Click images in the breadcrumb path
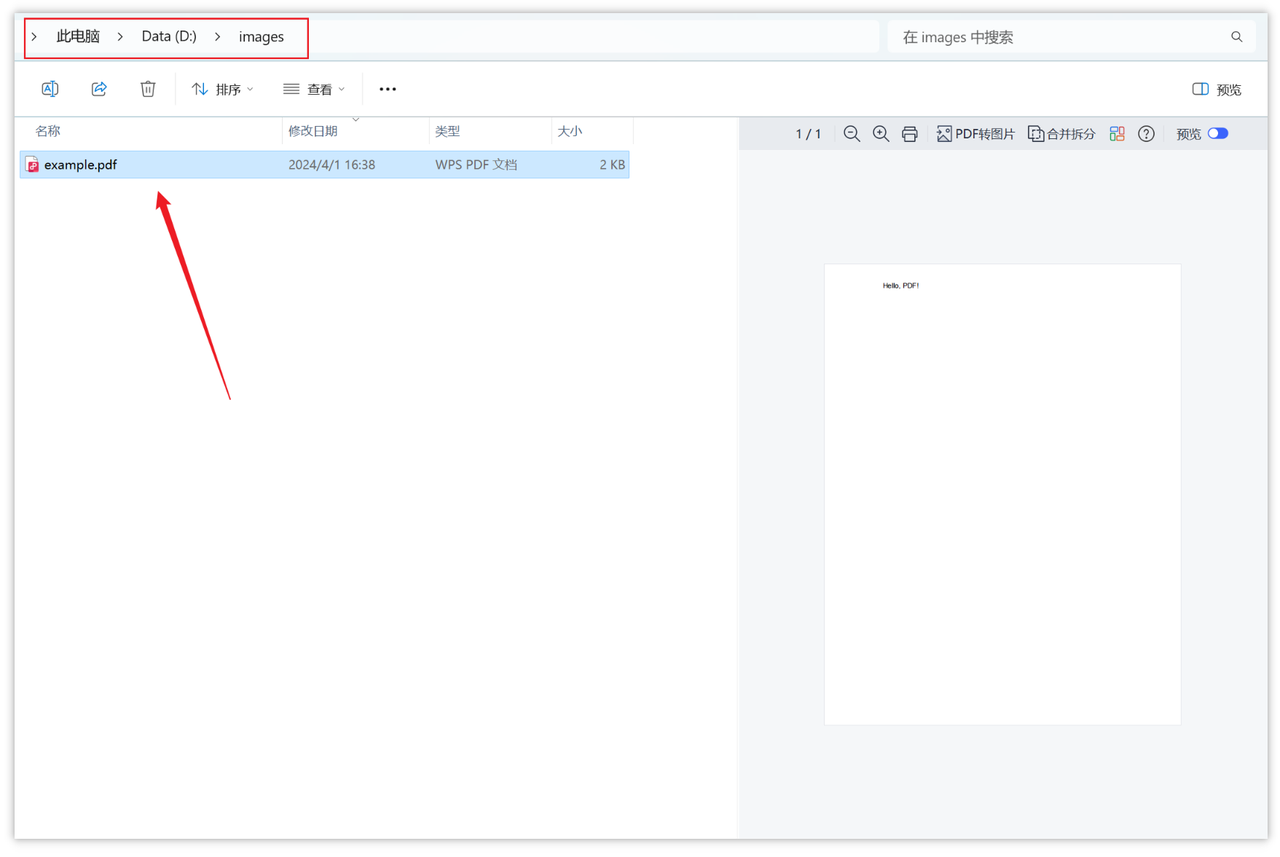The image size is (1280, 857). tap(261, 36)
